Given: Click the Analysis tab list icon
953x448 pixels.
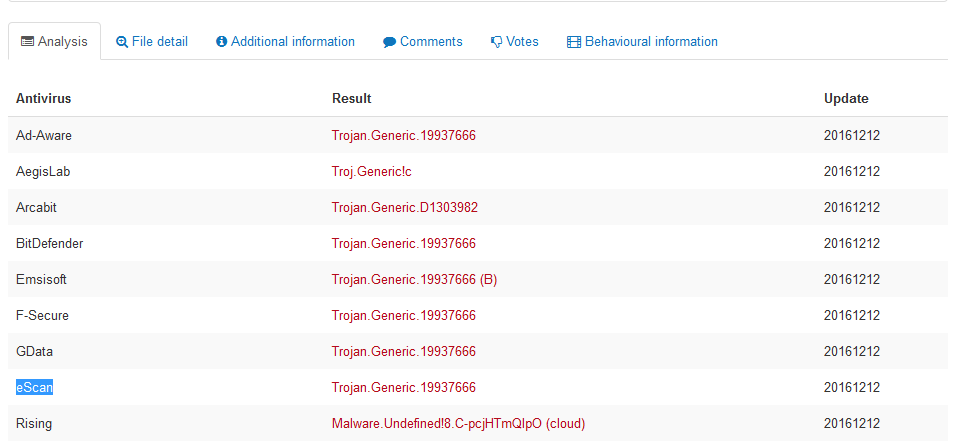Looking at the screenshot, I should pos(27,42).
